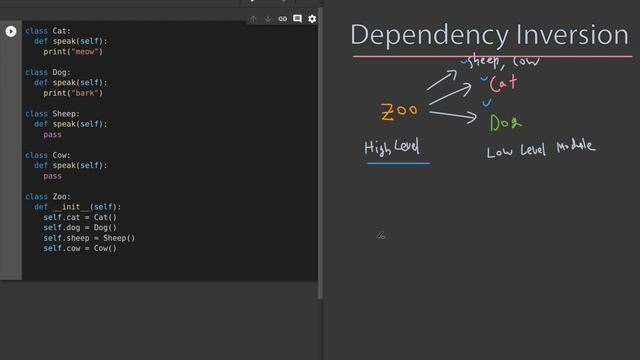Click the 'self.dog = Dog()' line
The width and height of the screenshot is (640, 360).
pyautogui.click(x=80, y=228)
